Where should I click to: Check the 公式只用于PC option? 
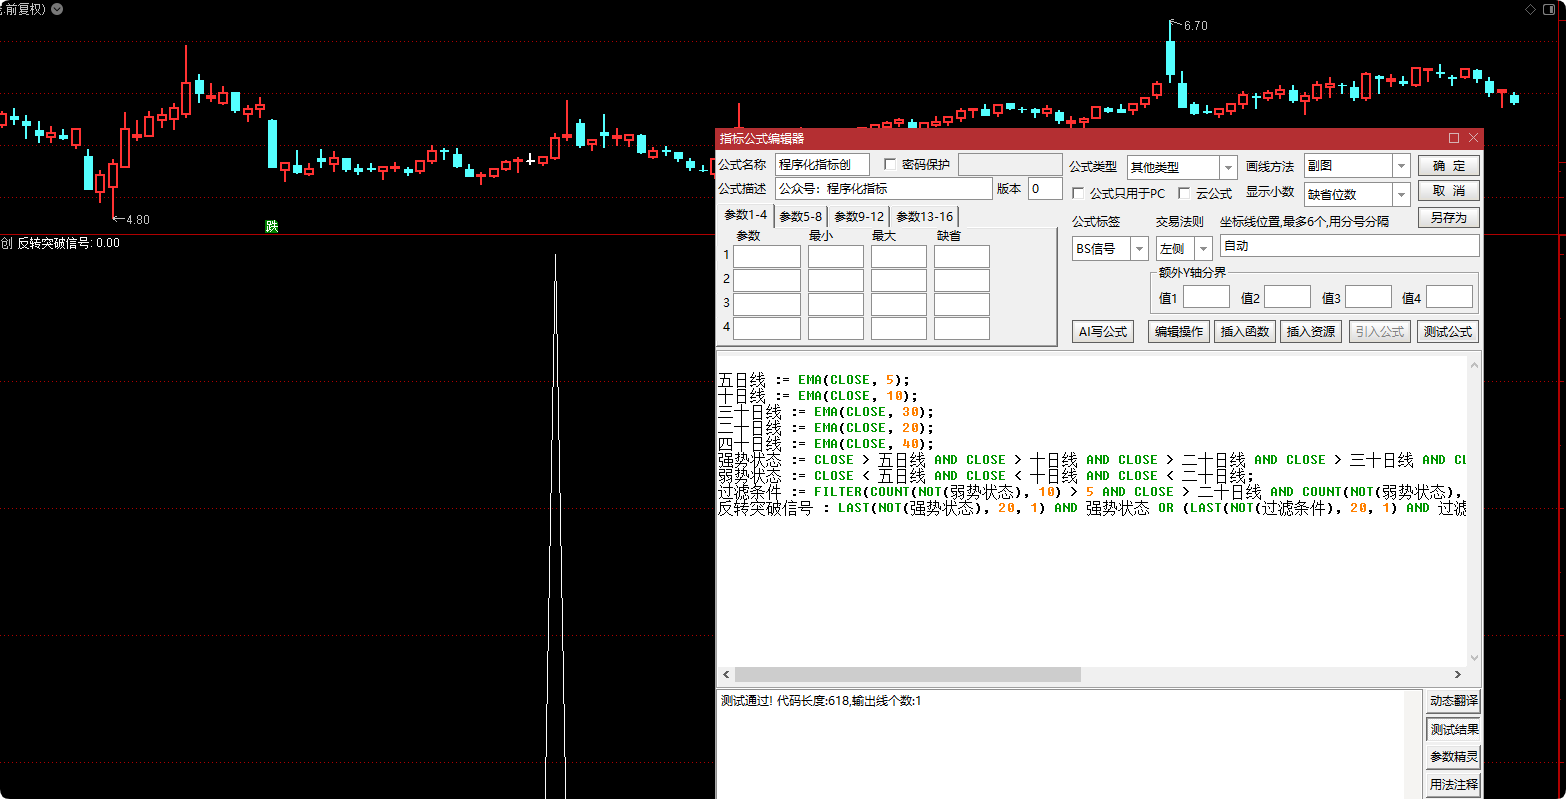click(1078, 193)
